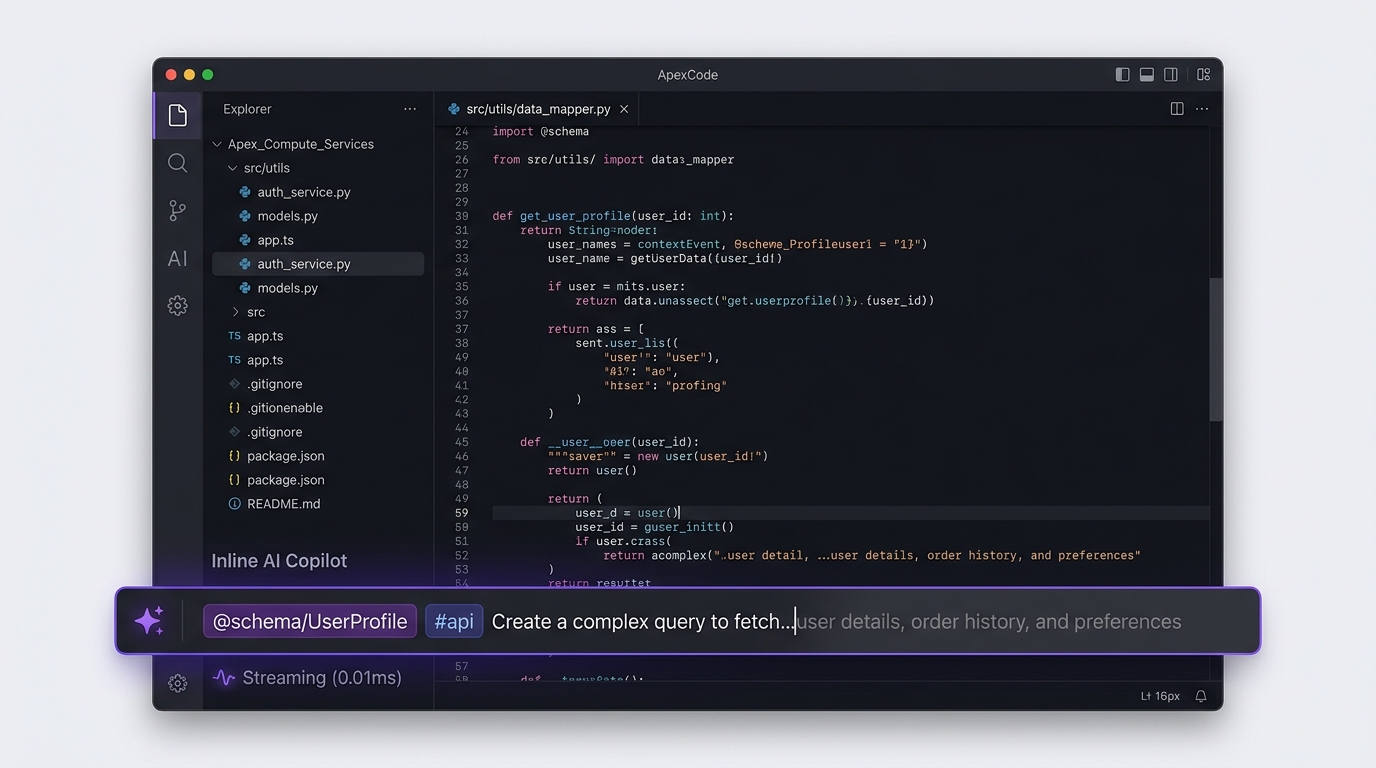This screenshot has height=768, width=1376.
Task: Toggle the primary sidebar layout icon
Action: (x=1123, y=74)
